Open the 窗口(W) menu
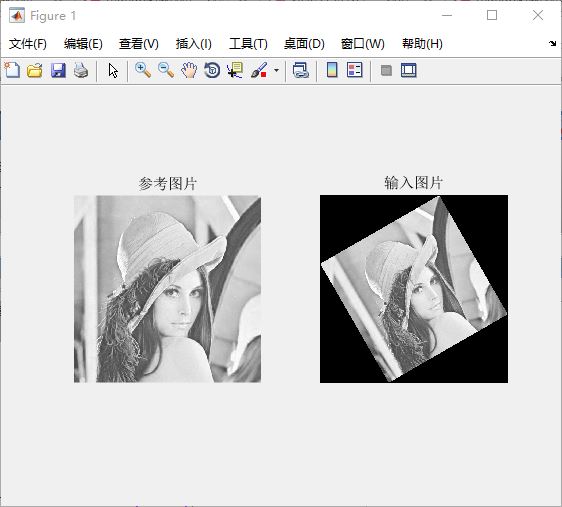 pos(362,44)
